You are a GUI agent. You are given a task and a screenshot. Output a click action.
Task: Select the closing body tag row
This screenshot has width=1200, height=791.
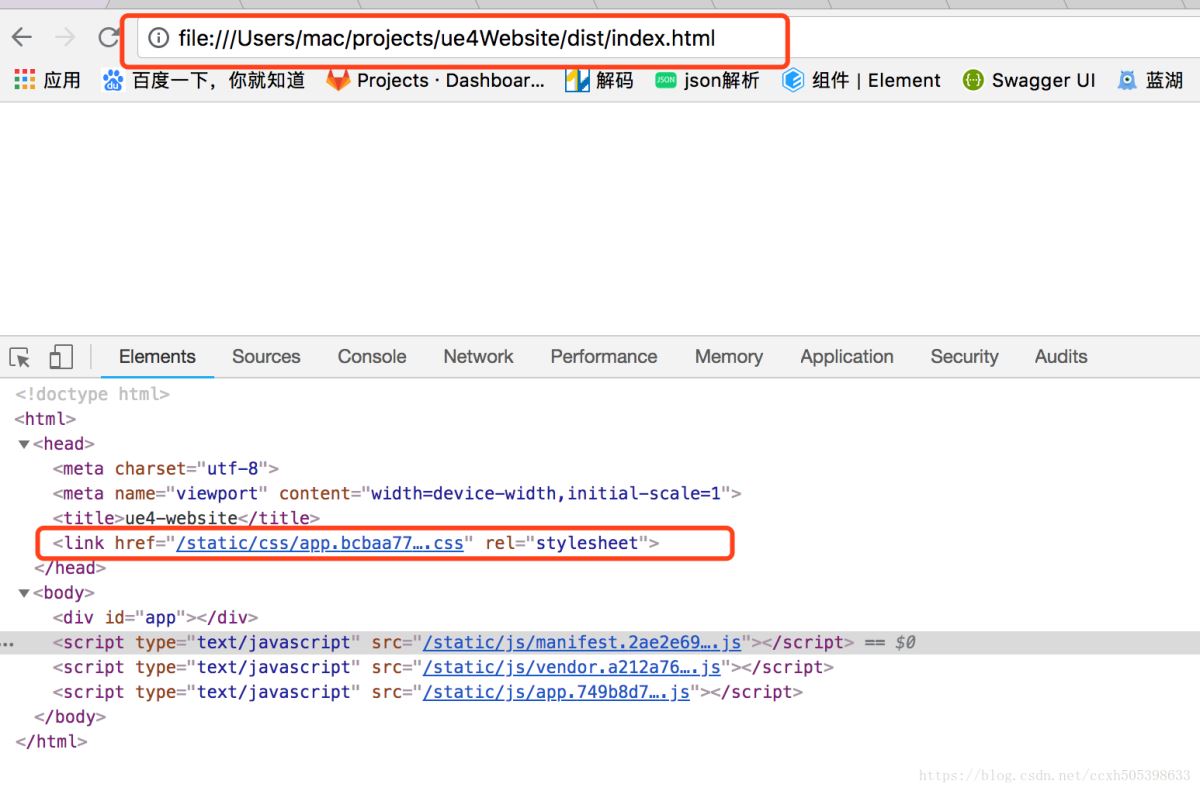tap(70, 717)
